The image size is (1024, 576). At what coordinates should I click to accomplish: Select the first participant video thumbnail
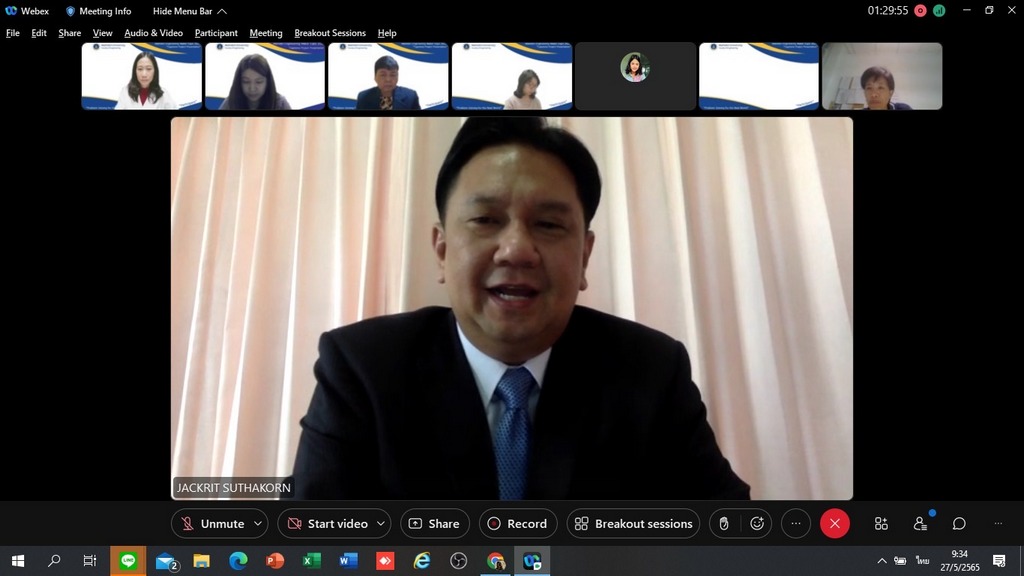pyautogui.click(x=141, y=76)
